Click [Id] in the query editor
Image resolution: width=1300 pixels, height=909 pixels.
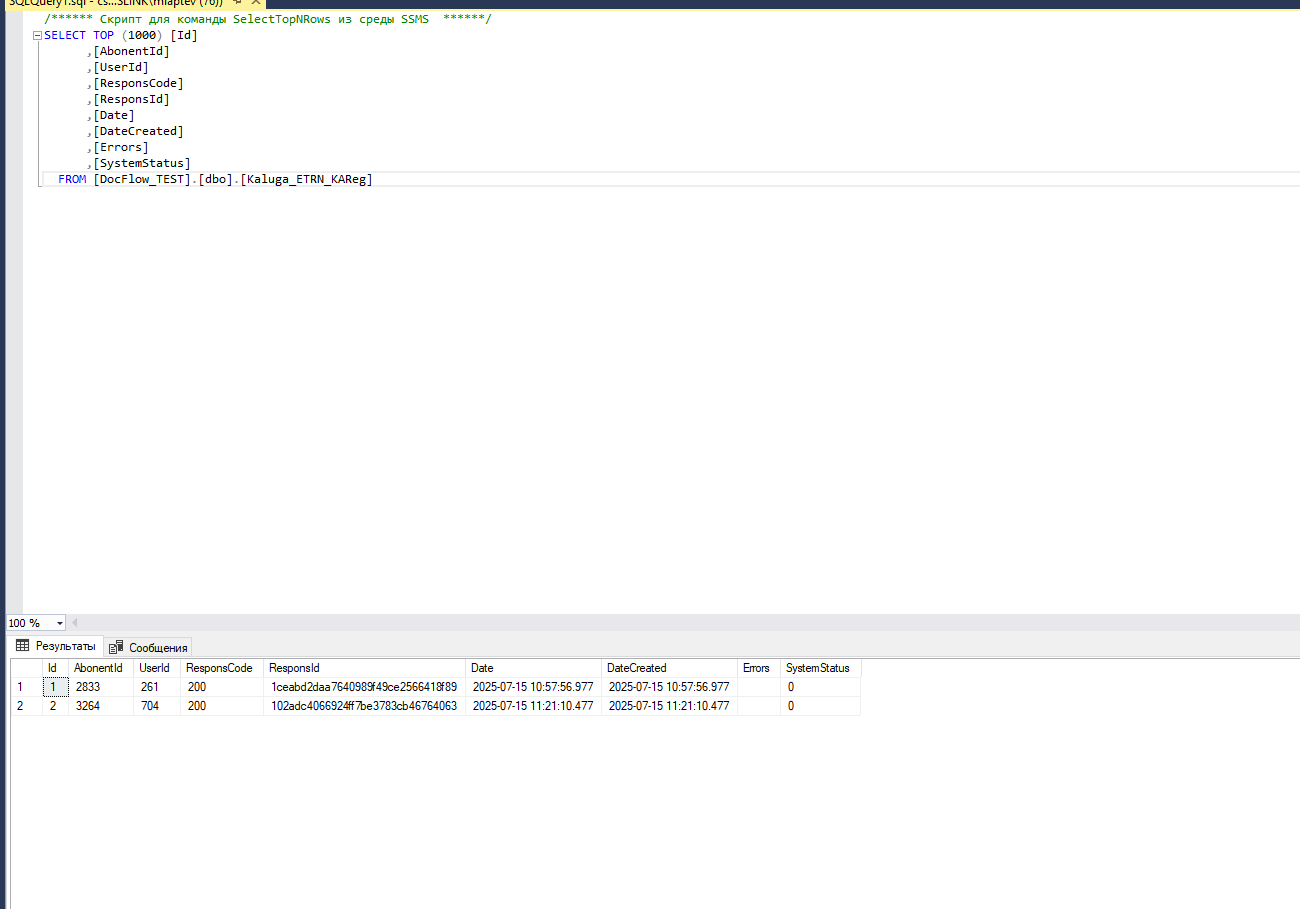coord(184,35)
